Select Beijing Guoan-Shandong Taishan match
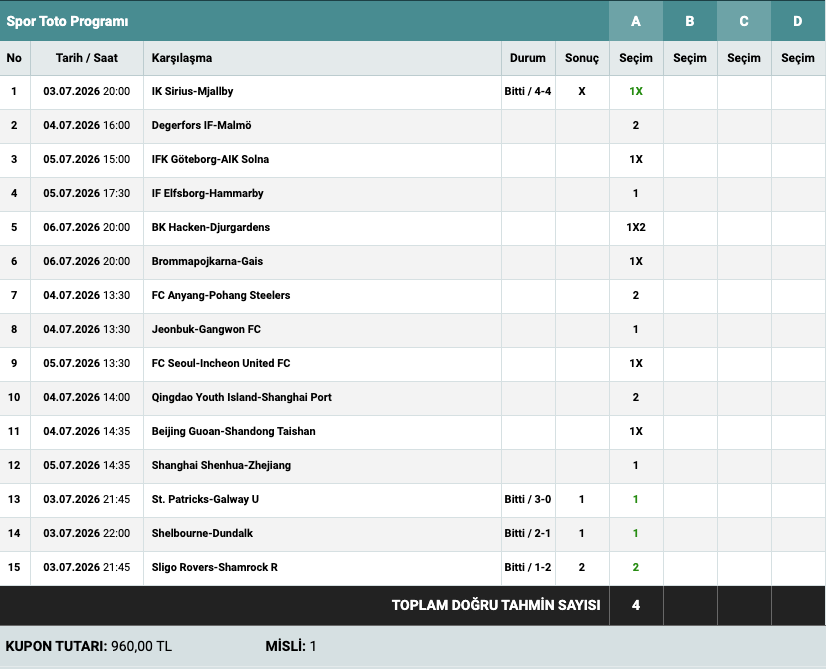The width and height of the screenshot is (828, 669). [233, 431]
